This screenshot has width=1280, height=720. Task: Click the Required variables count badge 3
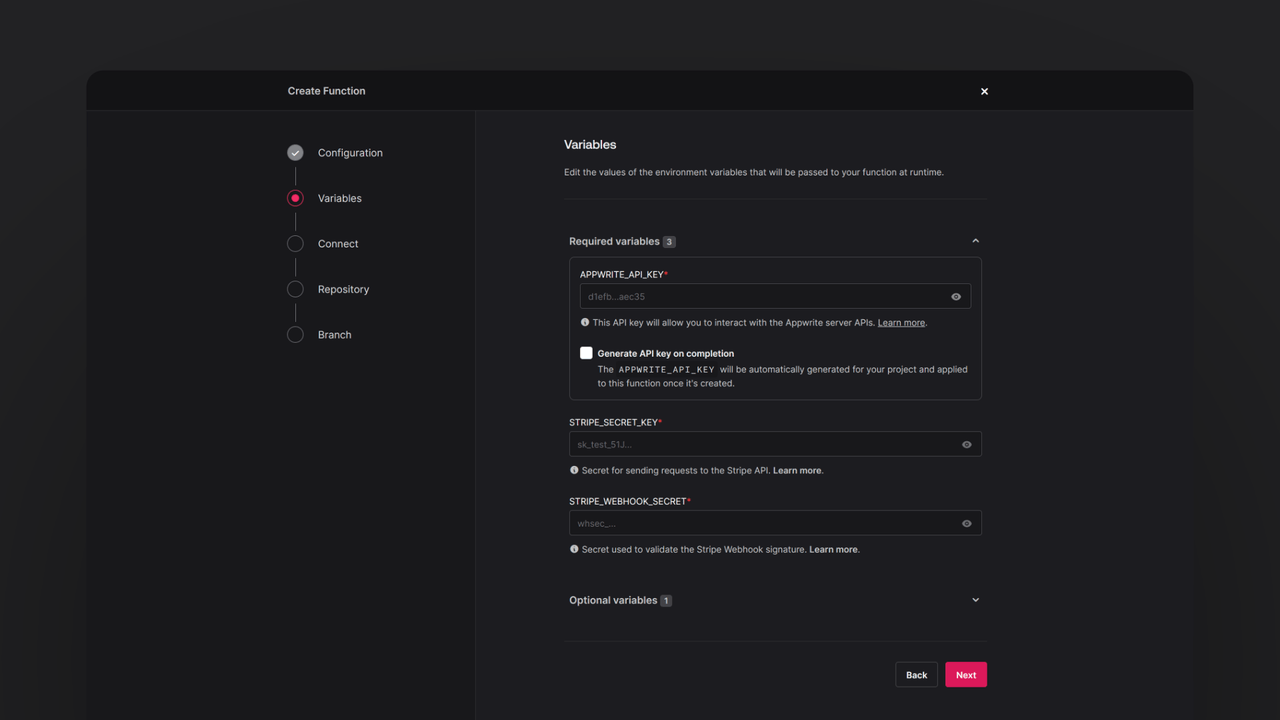pyautogui.click(x=669, y=242)
